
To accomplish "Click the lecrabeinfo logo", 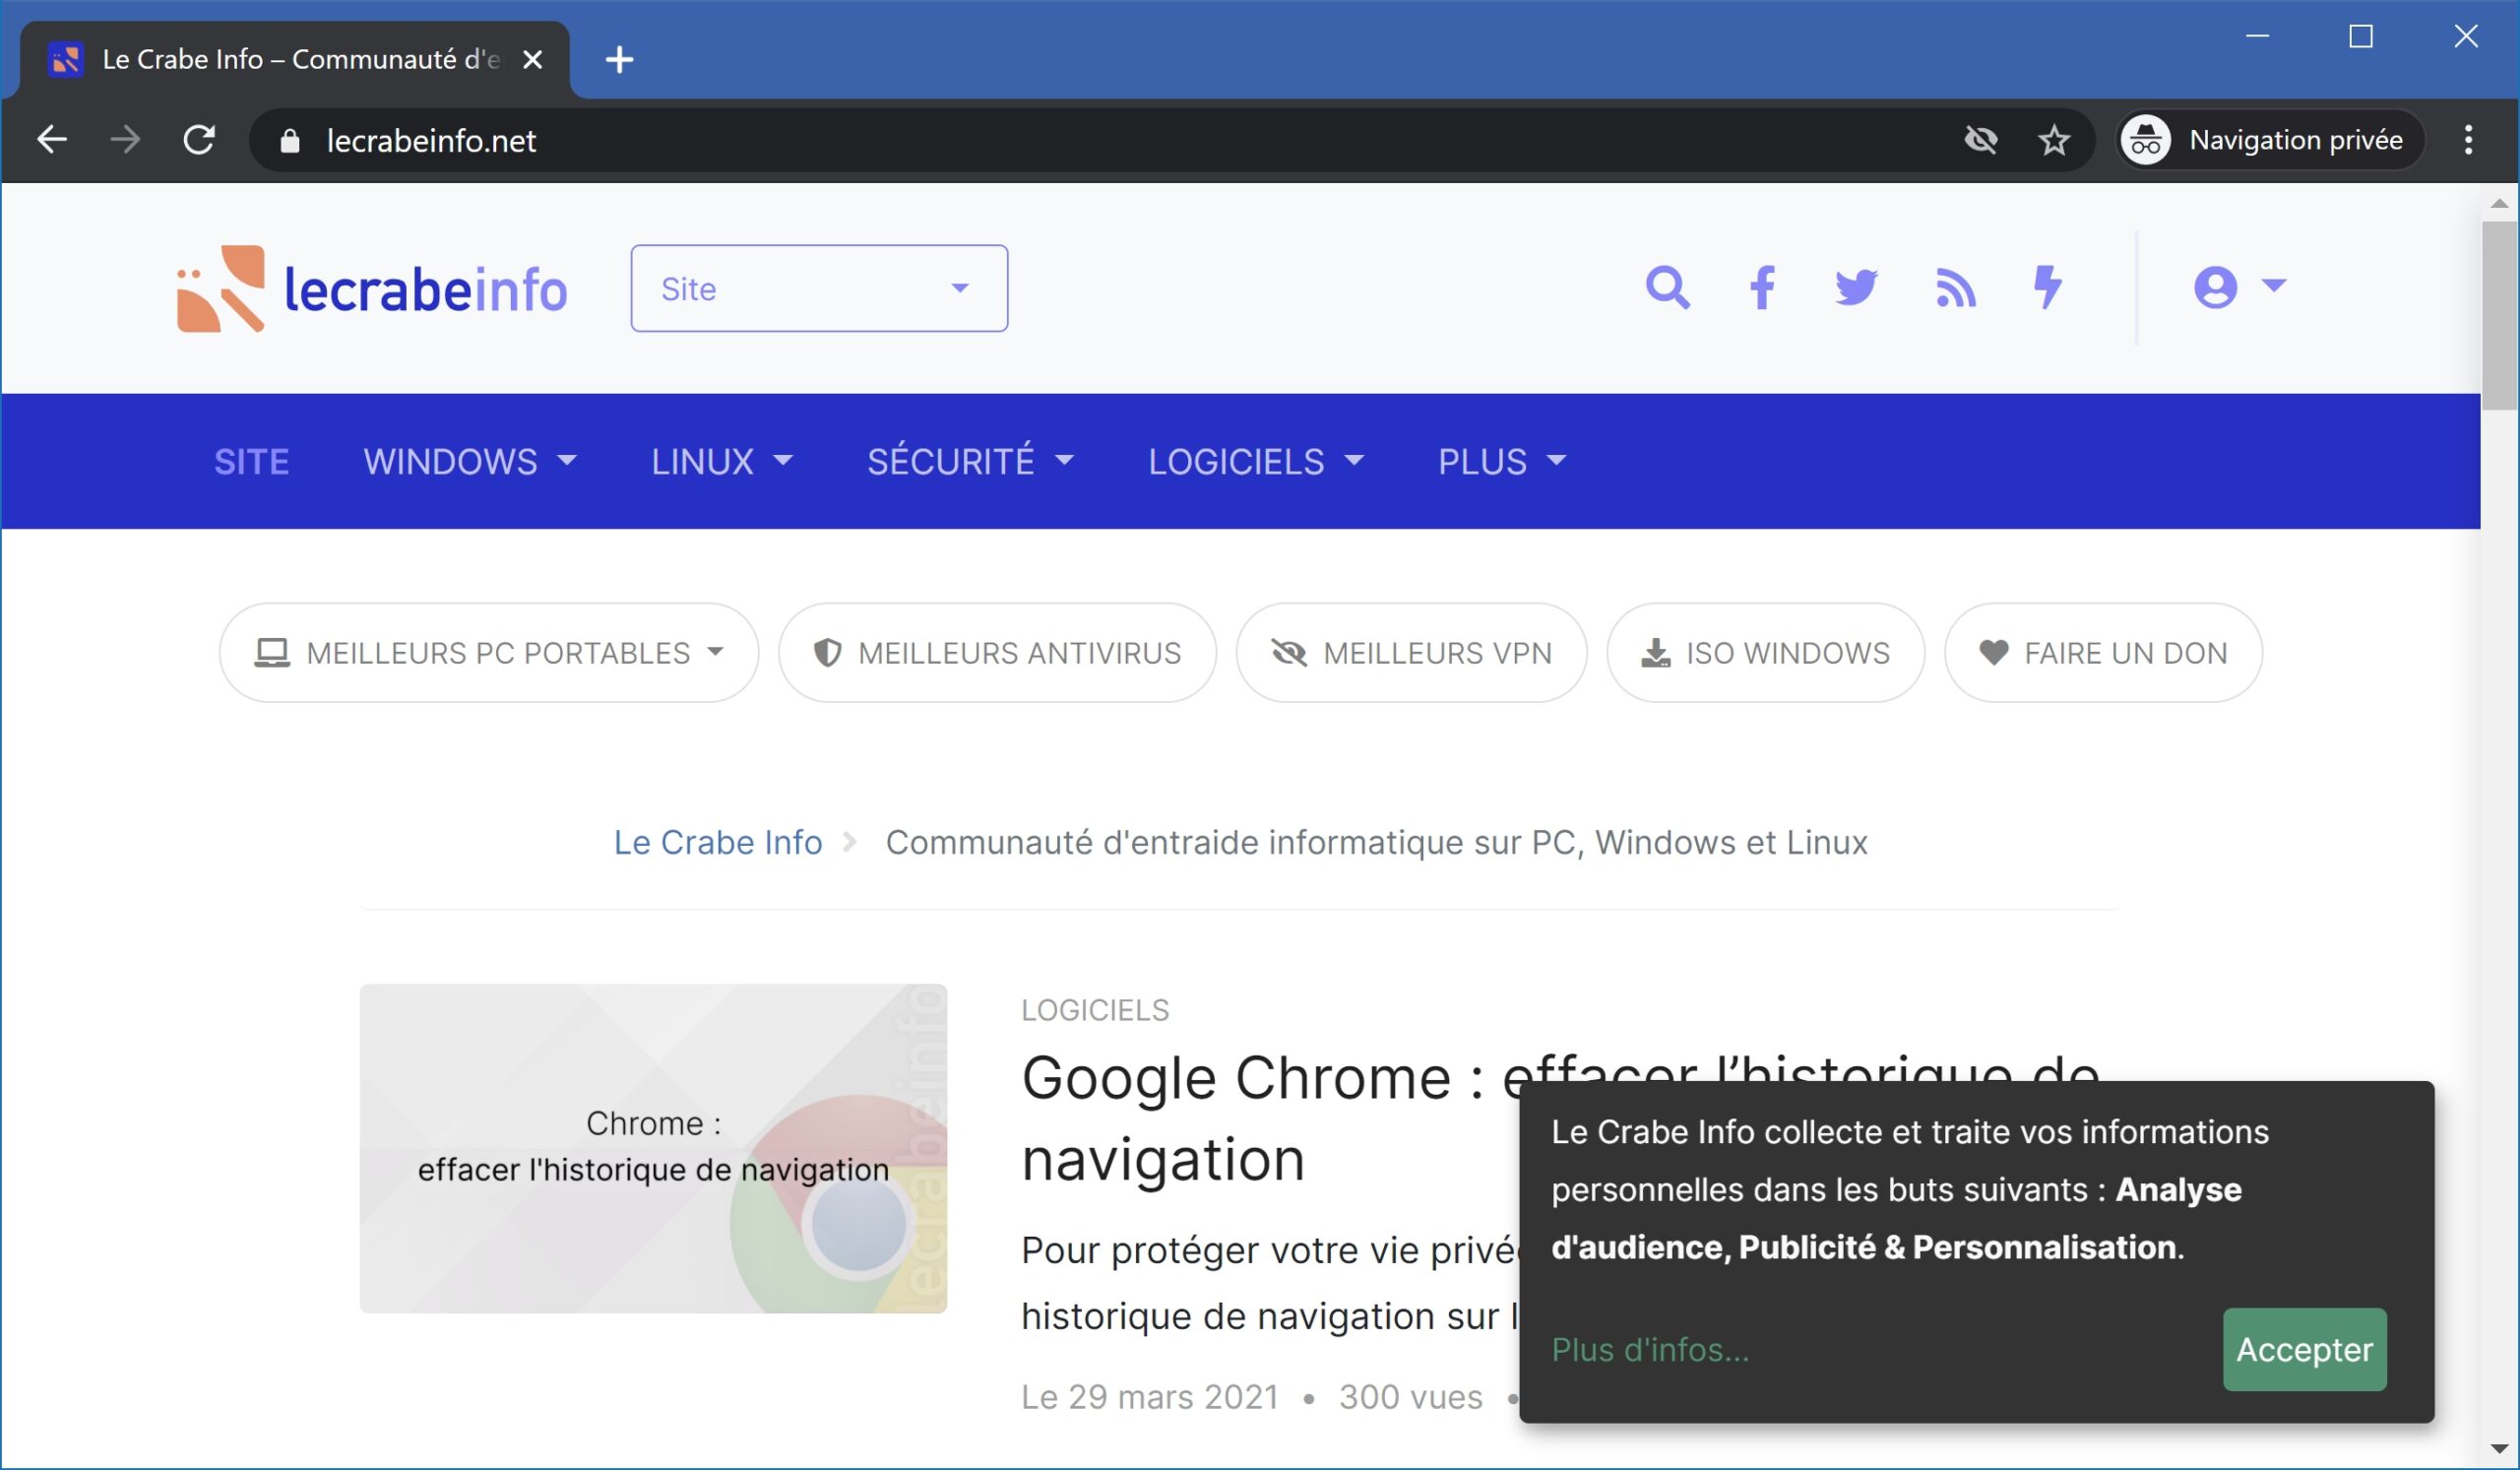I will click(x=372, y=288).
